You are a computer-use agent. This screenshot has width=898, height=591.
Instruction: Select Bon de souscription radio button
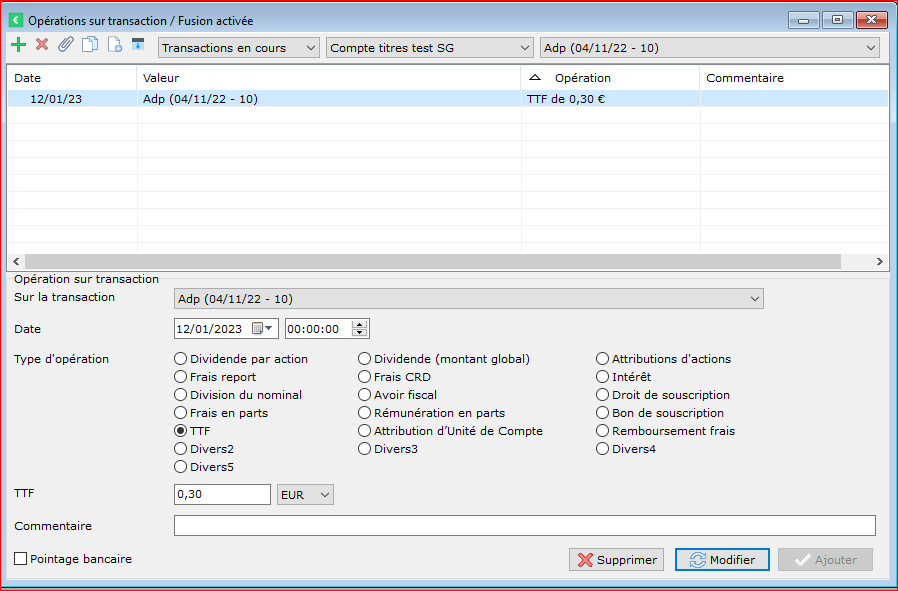pyautogui.click(x=602, y=413)
